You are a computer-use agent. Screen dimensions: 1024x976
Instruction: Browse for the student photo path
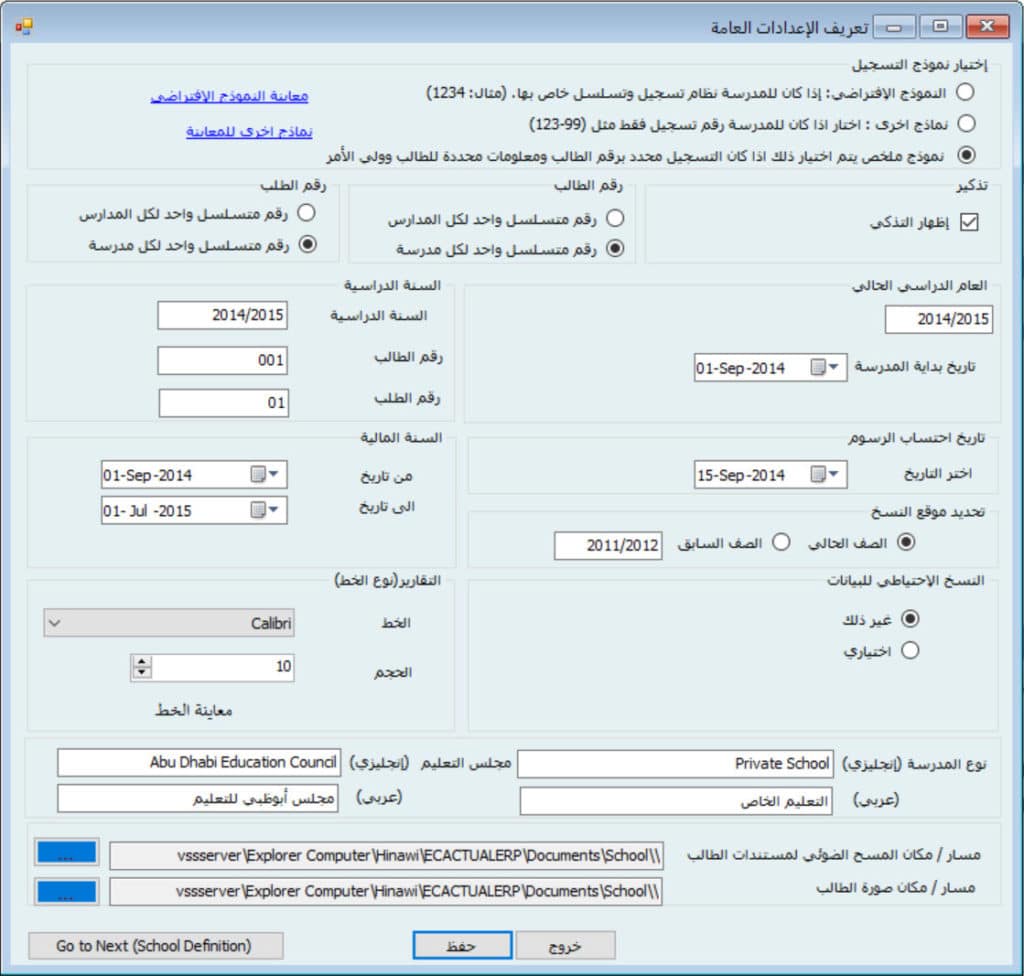(66, 891)
